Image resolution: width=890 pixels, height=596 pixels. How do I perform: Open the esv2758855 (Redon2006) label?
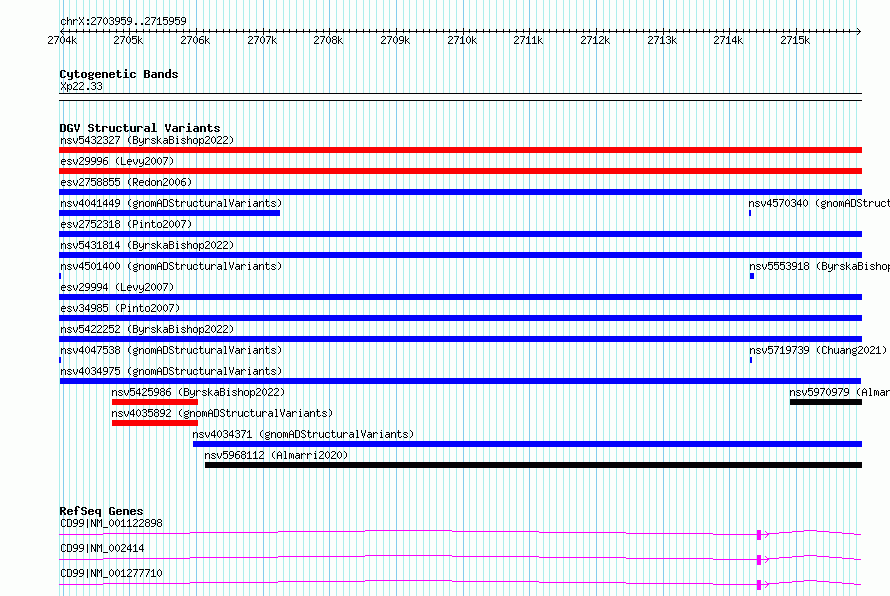[126, 182]
